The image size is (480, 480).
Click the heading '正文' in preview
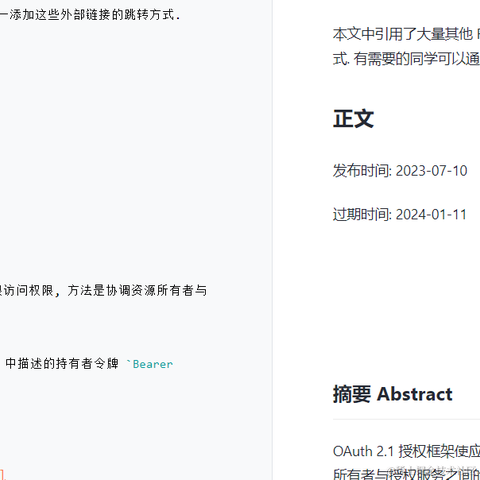point(353,119)
